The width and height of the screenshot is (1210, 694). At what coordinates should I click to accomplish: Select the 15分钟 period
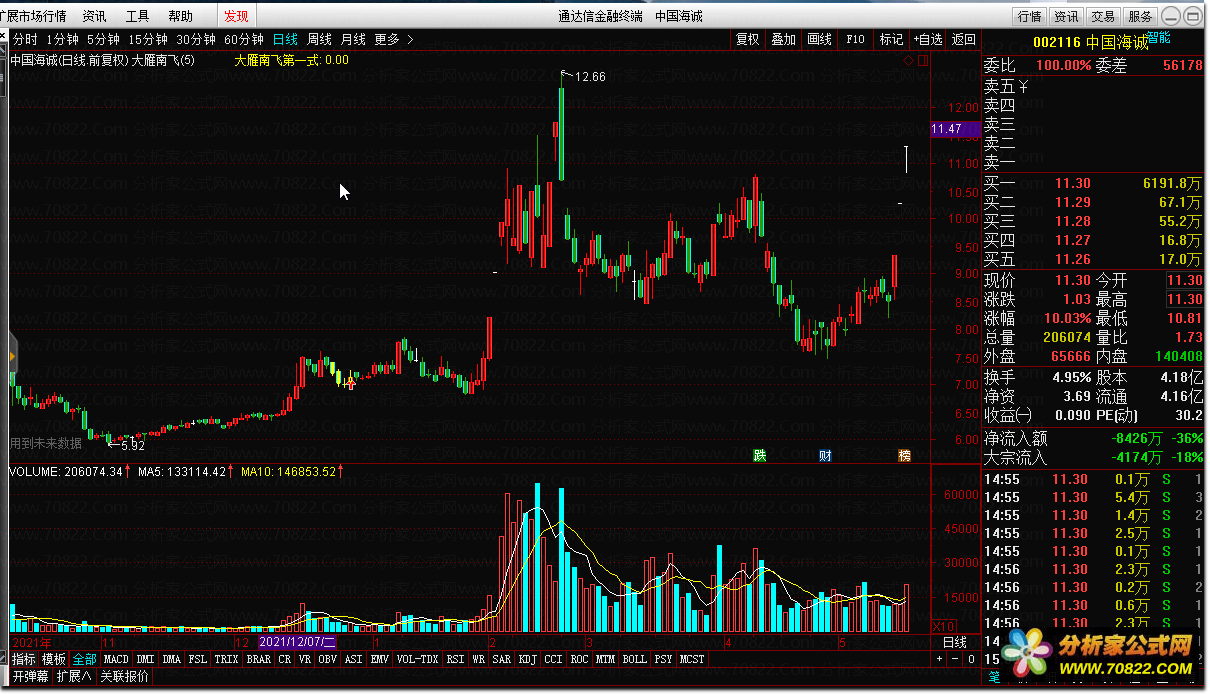pos(148,39)
